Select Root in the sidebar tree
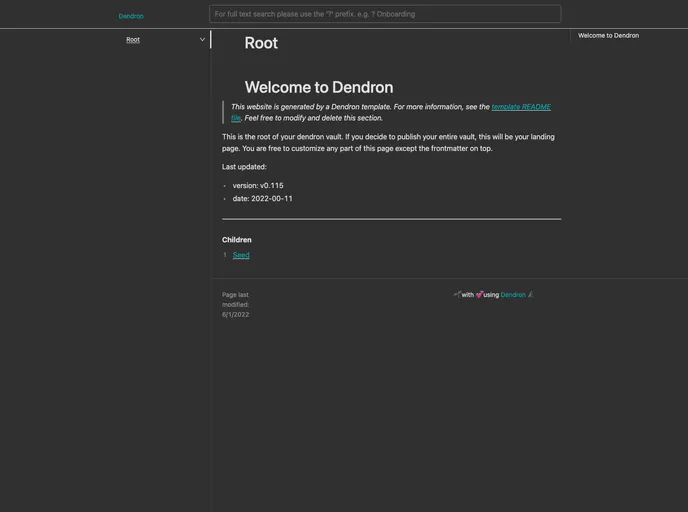The height and width of the screenshot is (512, 688). click(133, 40)
